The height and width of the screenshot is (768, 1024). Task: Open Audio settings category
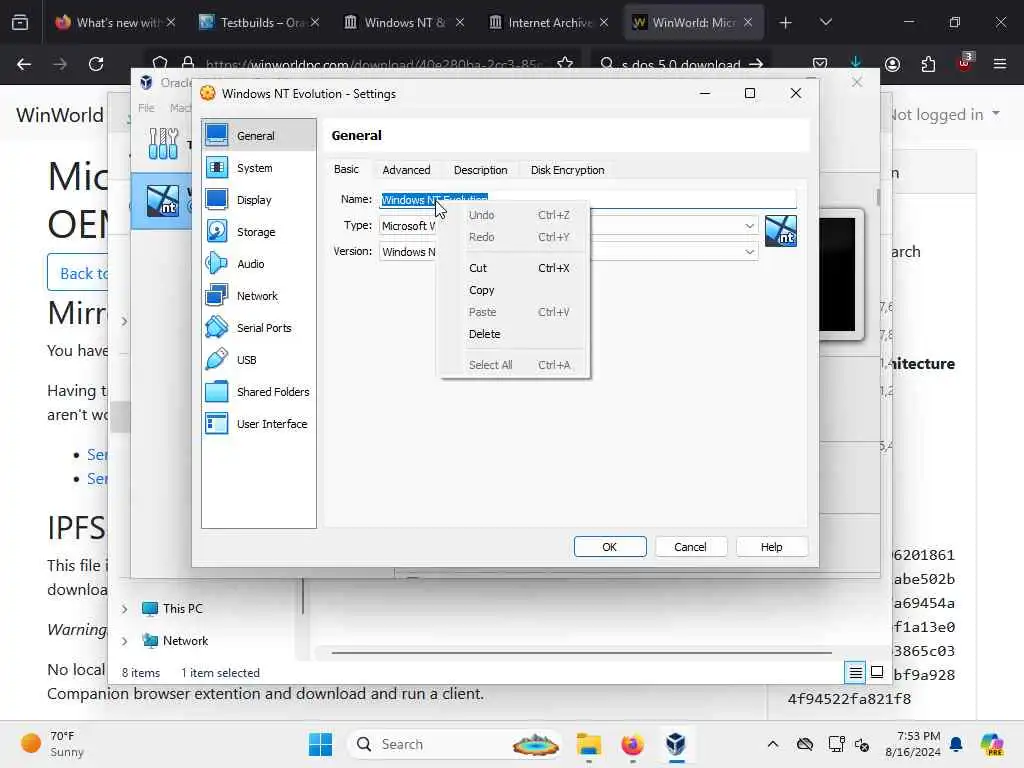click(259, 264)
